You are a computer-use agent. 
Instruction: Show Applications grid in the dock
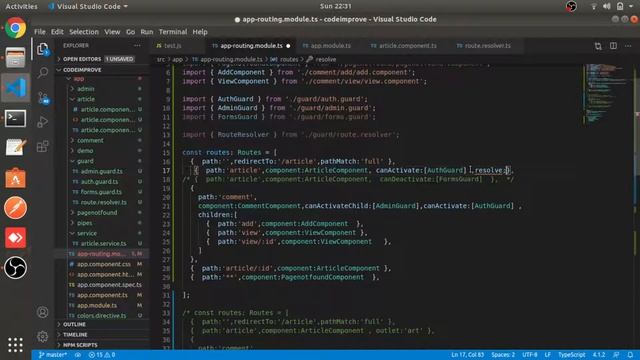click(16, 345)
